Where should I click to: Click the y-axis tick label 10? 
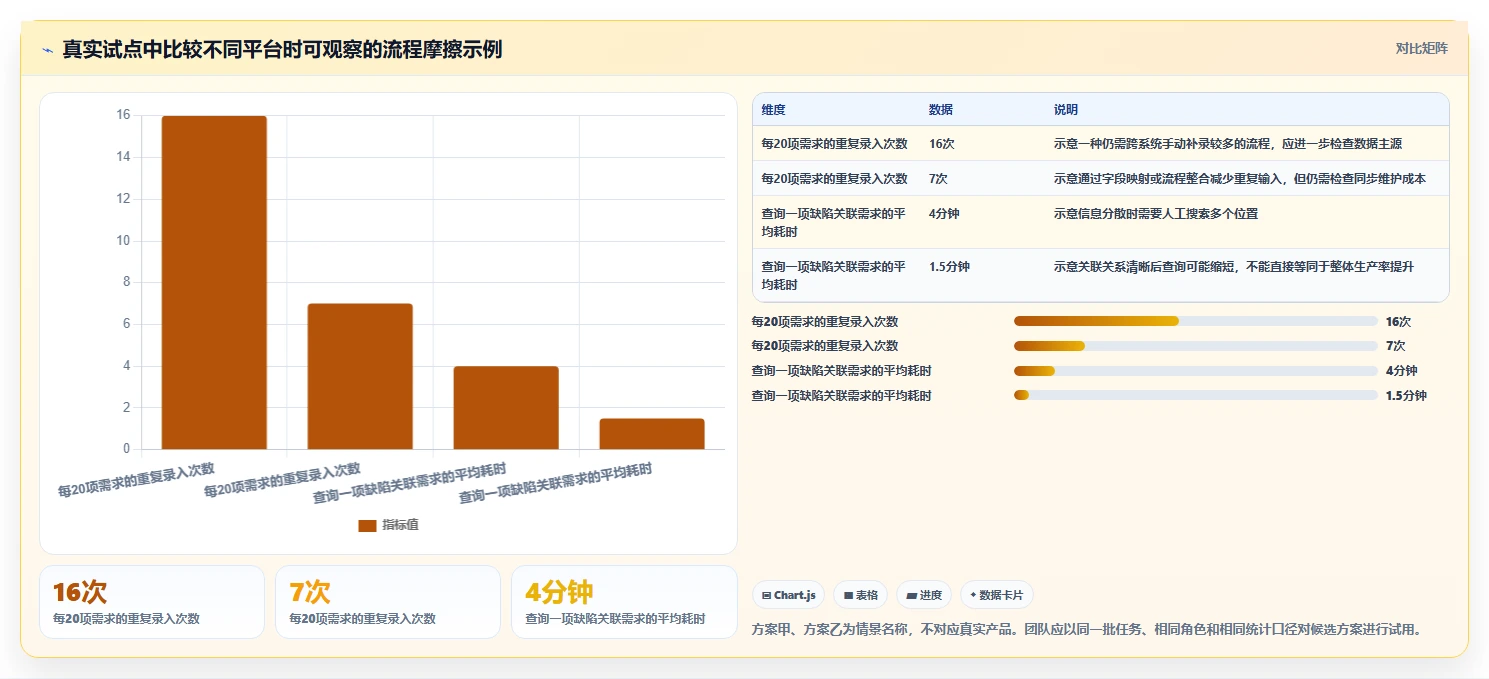(124, 240)
